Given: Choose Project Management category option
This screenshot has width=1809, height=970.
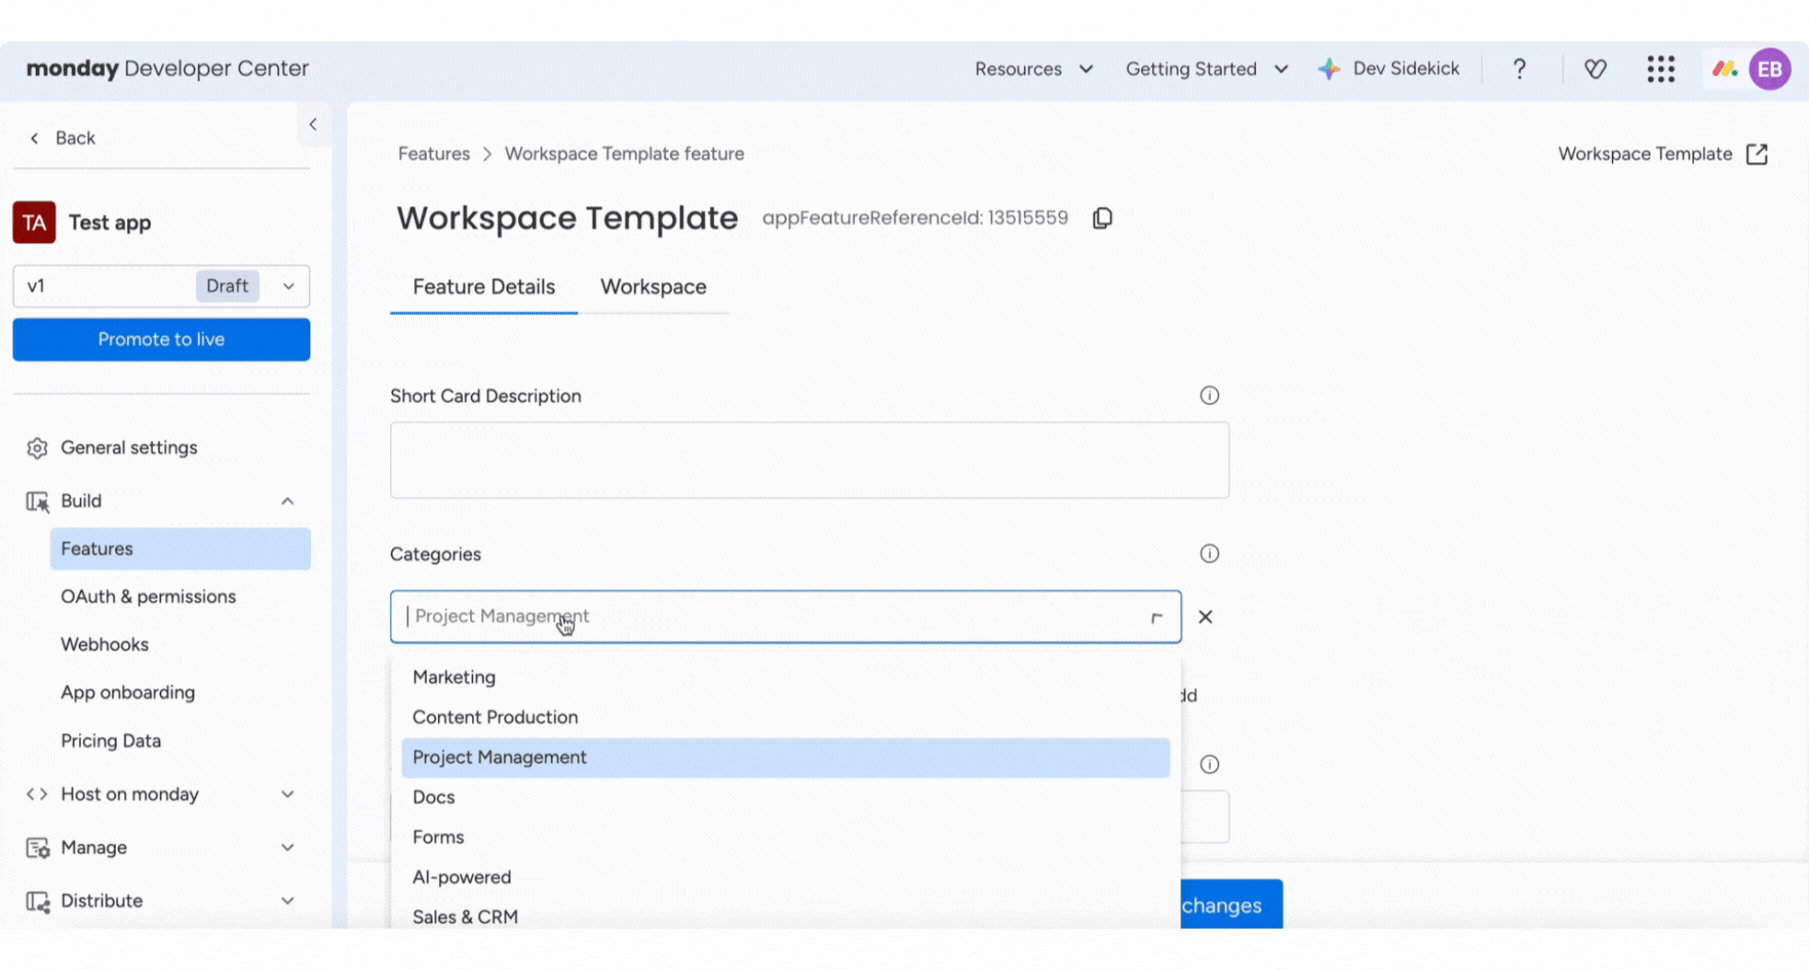Looking at the screenshot, I should 786,757.
